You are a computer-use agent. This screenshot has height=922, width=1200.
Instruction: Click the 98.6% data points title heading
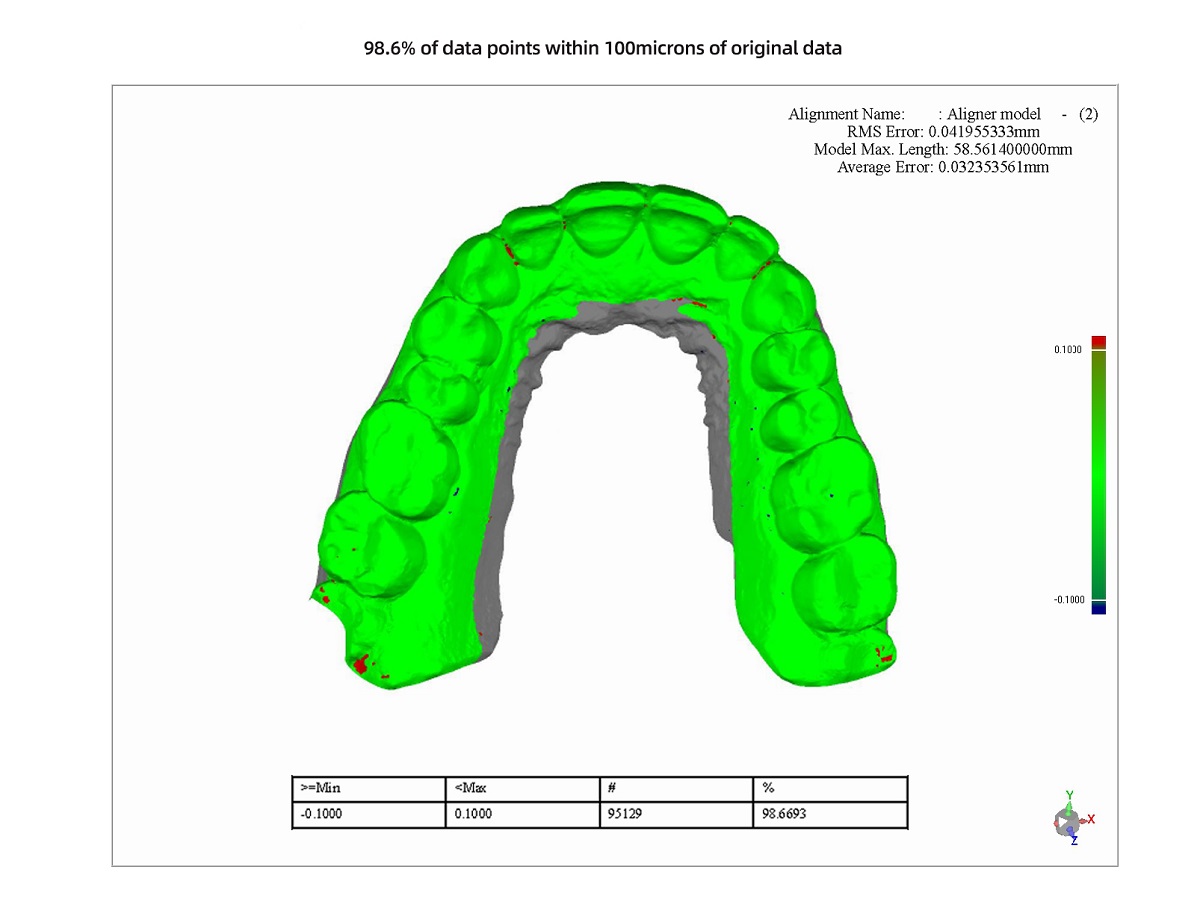tap(602, 48)
